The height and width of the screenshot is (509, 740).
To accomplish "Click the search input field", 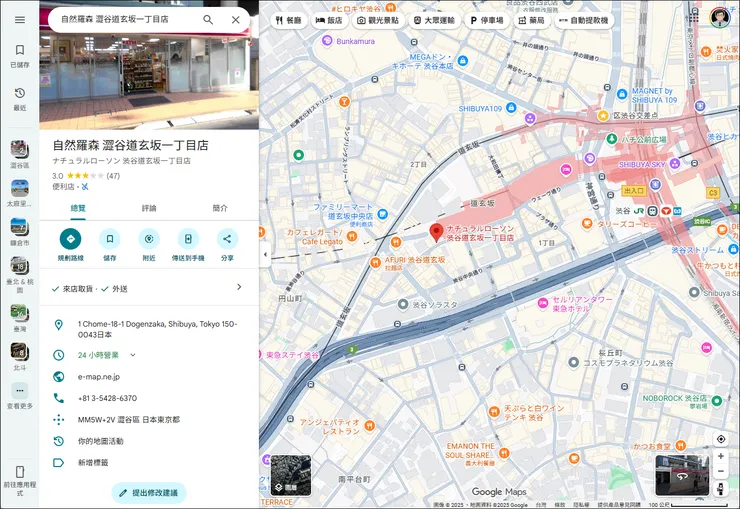I will click(x=127, y=20).
